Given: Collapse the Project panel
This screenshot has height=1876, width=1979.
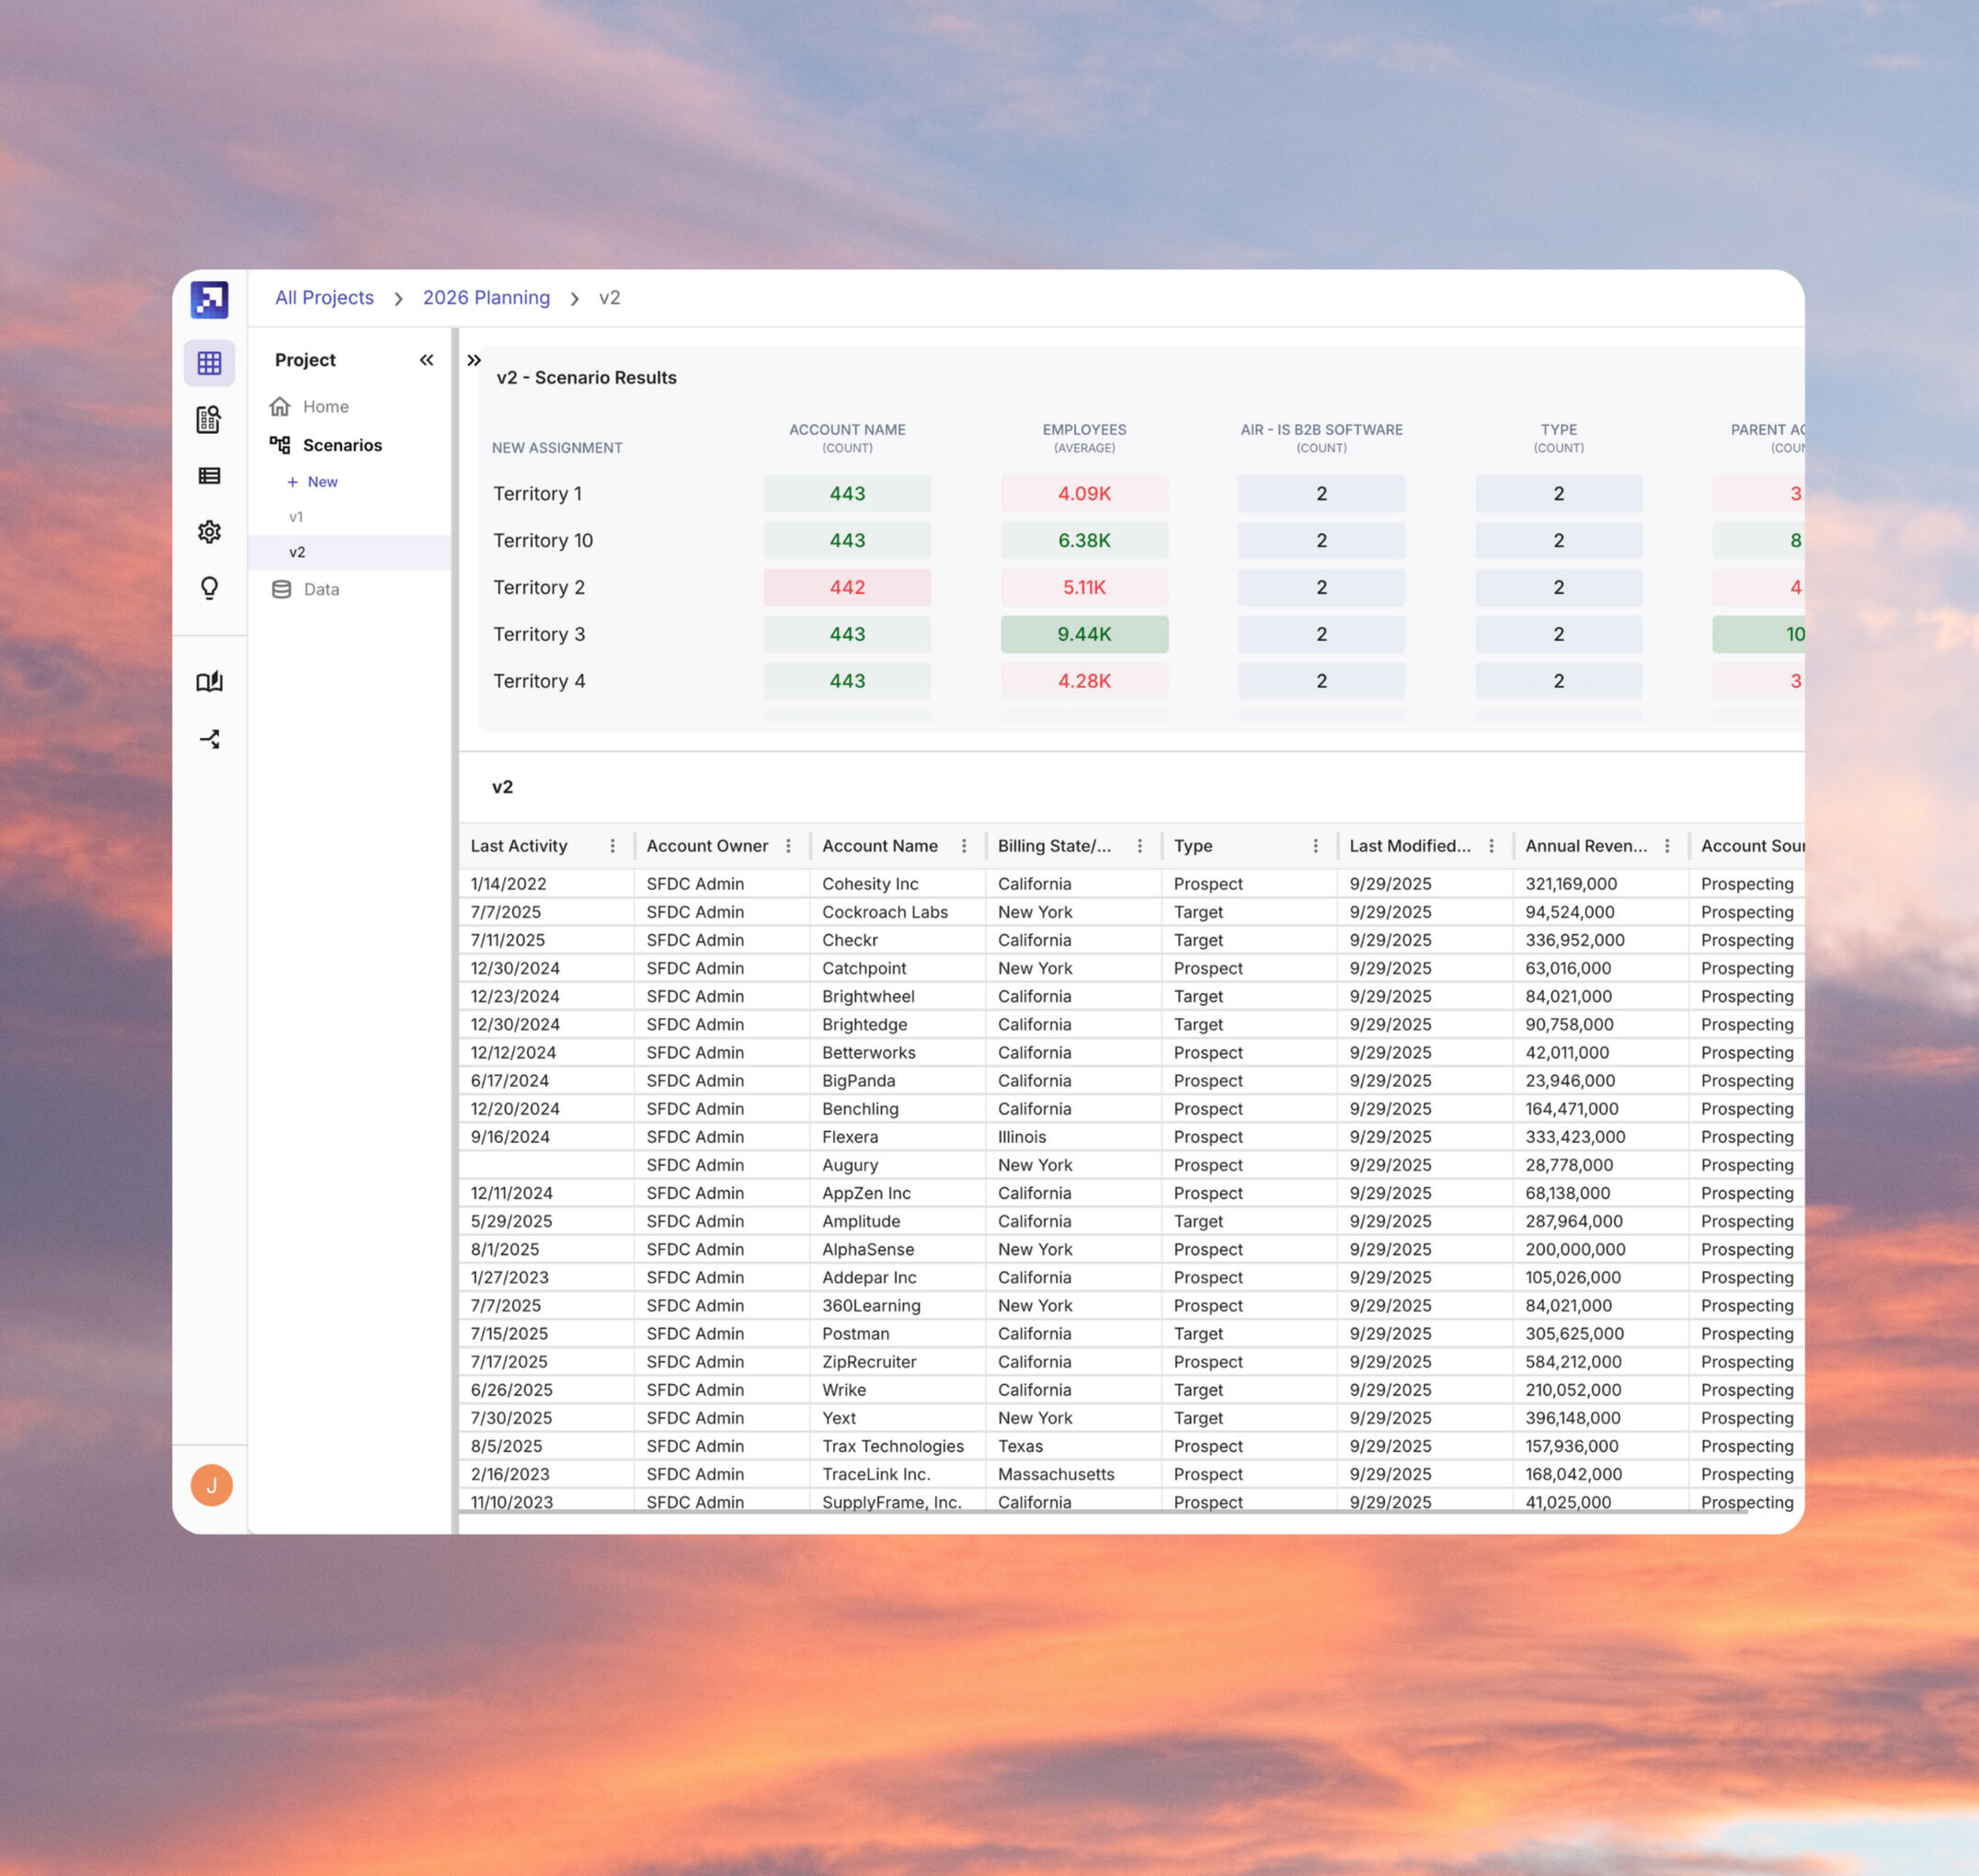Looking at the screenshot, I should tap(426, 360).
